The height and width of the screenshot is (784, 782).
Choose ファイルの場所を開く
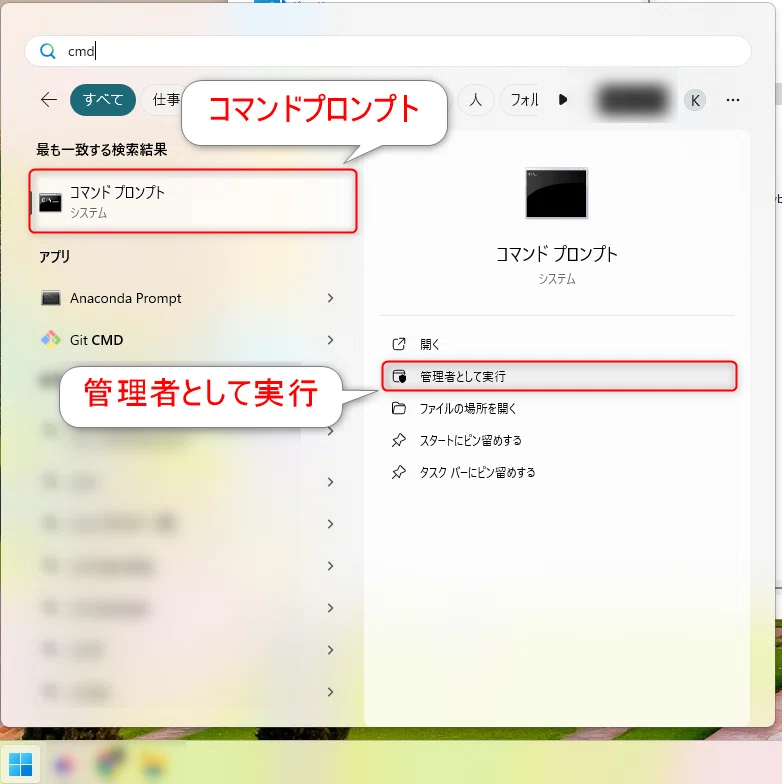tap(558, 408)
